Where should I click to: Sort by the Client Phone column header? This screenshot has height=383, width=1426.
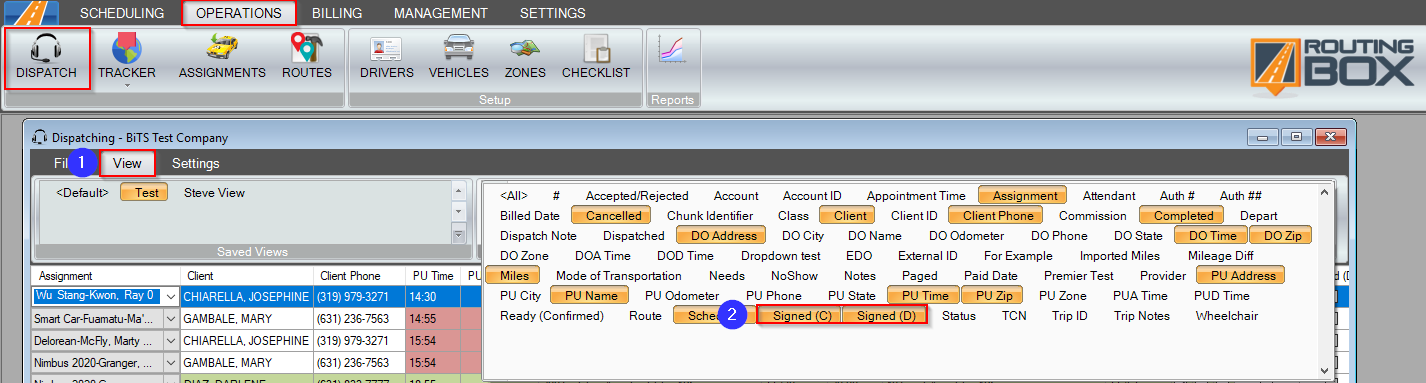click(x=360, y=275)
